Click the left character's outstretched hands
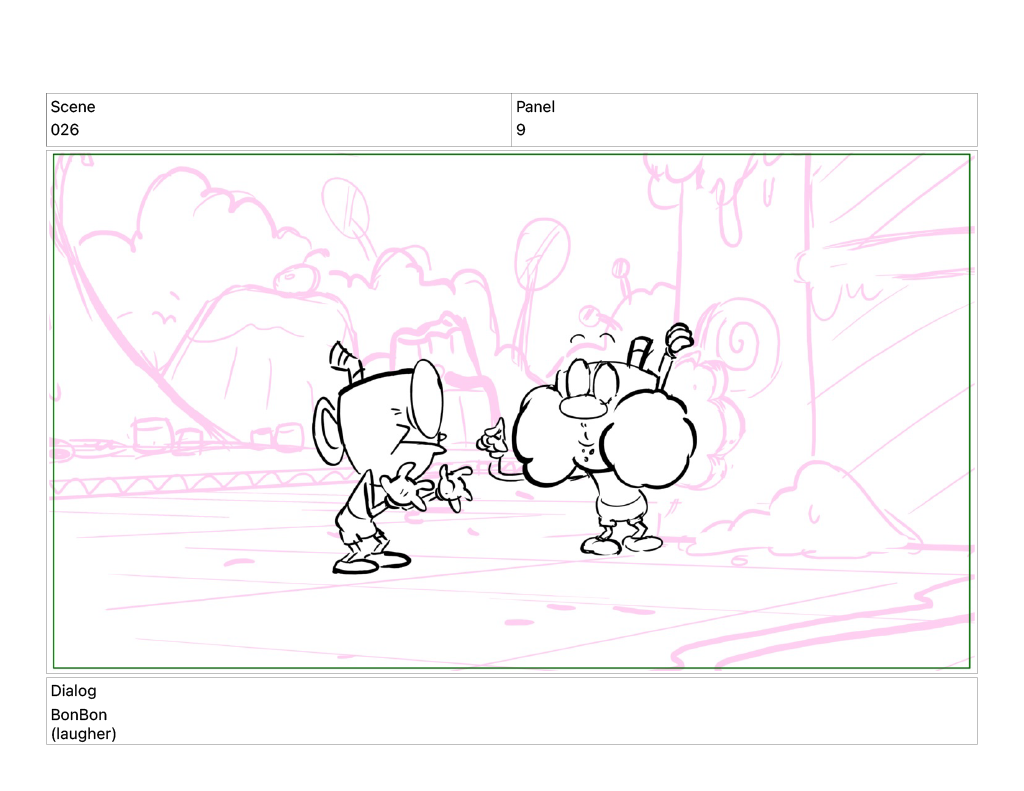 pos(430,490)
